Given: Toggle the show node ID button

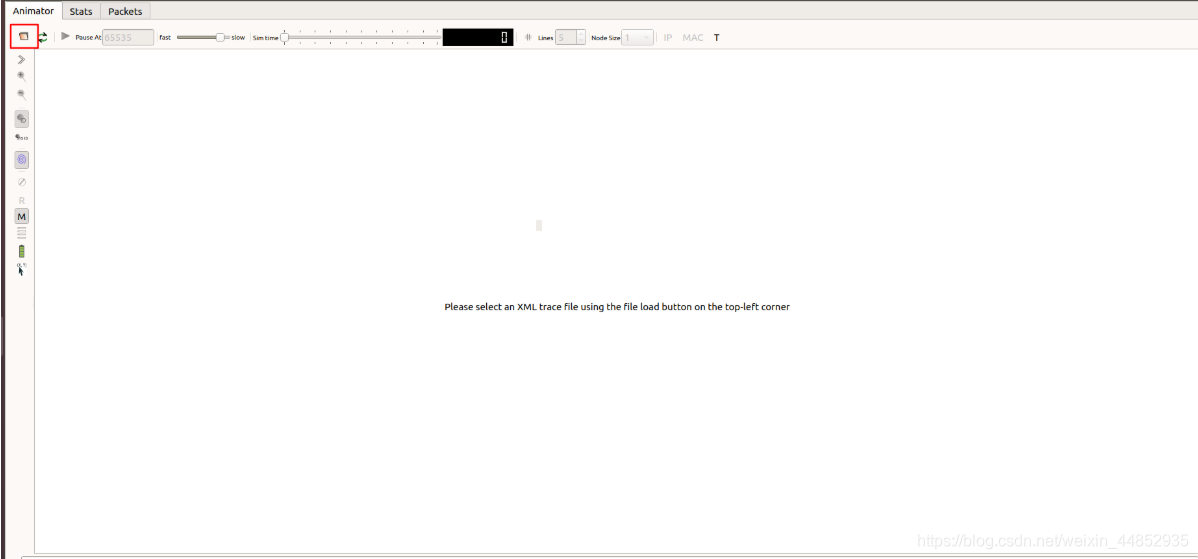Looking at the screenshot, I should [x=22, y=118].
